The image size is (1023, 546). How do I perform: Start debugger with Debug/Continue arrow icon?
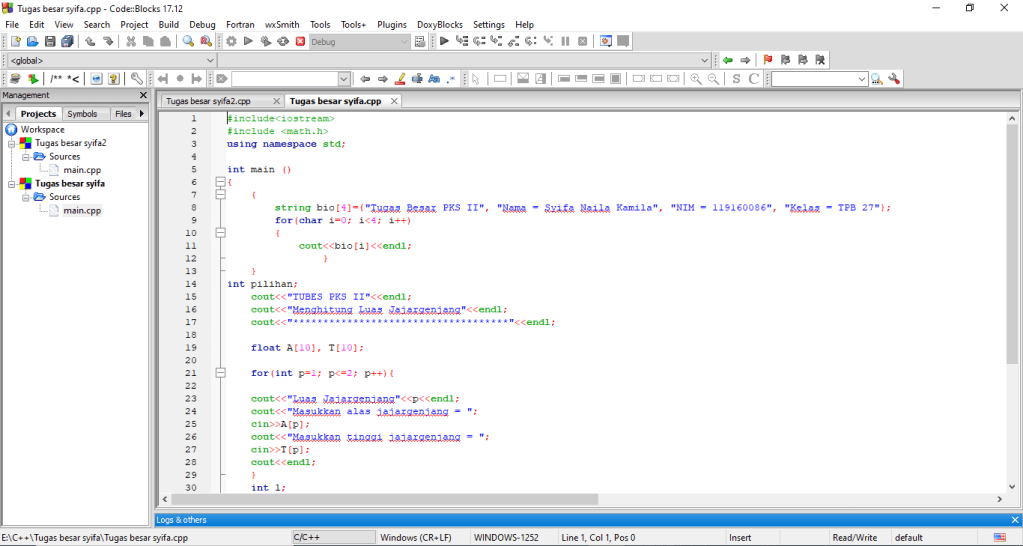[x=444, y=42]
